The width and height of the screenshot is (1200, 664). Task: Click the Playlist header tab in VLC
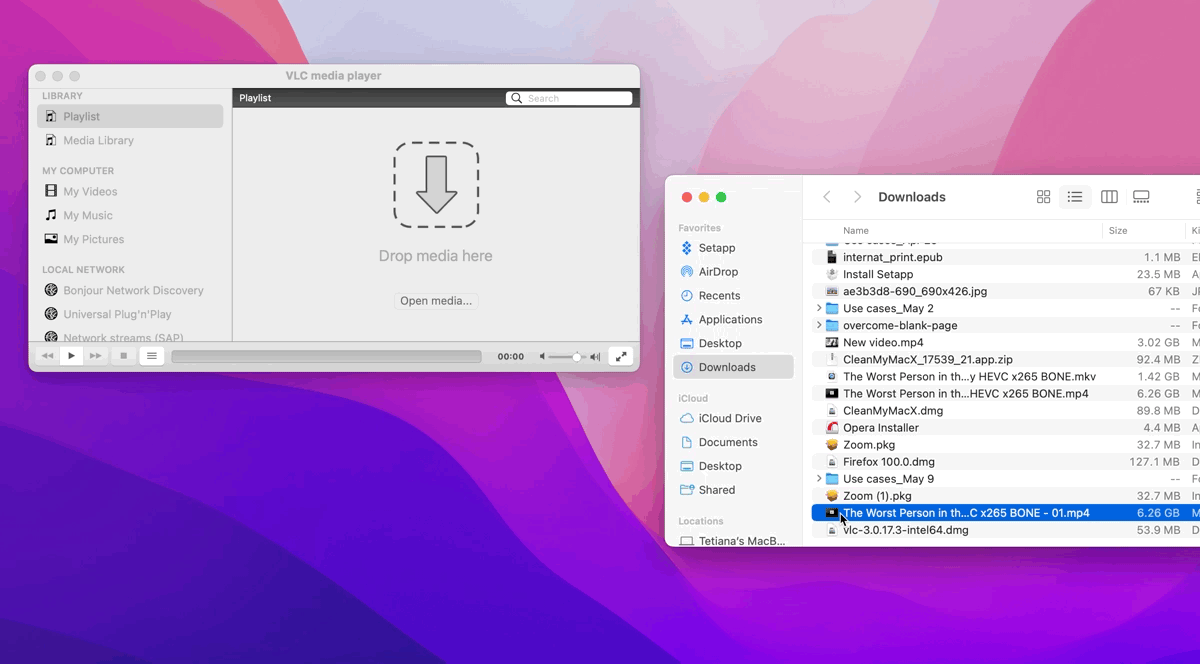255,98
